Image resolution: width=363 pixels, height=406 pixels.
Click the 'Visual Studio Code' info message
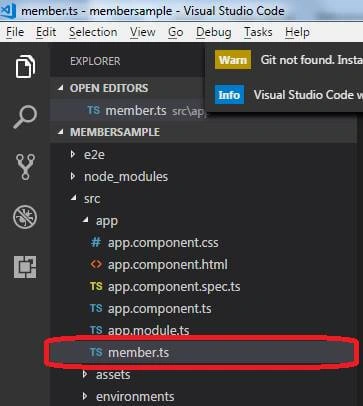pos(308,95)
